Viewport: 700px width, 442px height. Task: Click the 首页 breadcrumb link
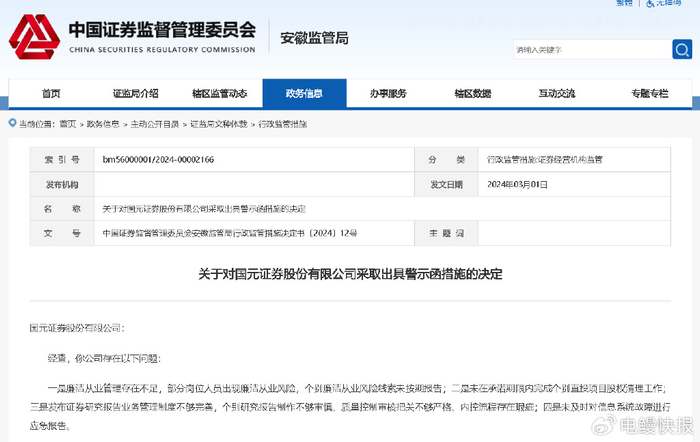click(68, 124)
